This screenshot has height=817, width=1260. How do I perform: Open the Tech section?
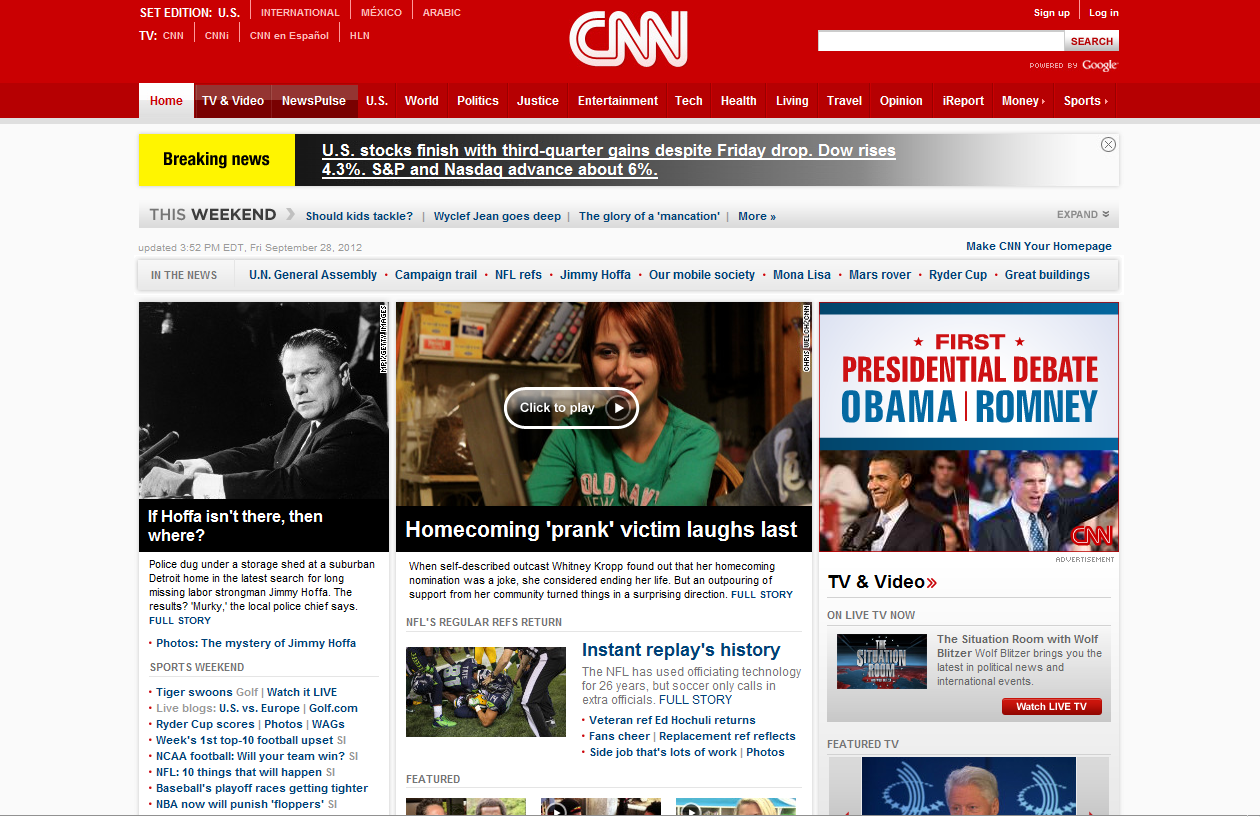pos(689,101)
